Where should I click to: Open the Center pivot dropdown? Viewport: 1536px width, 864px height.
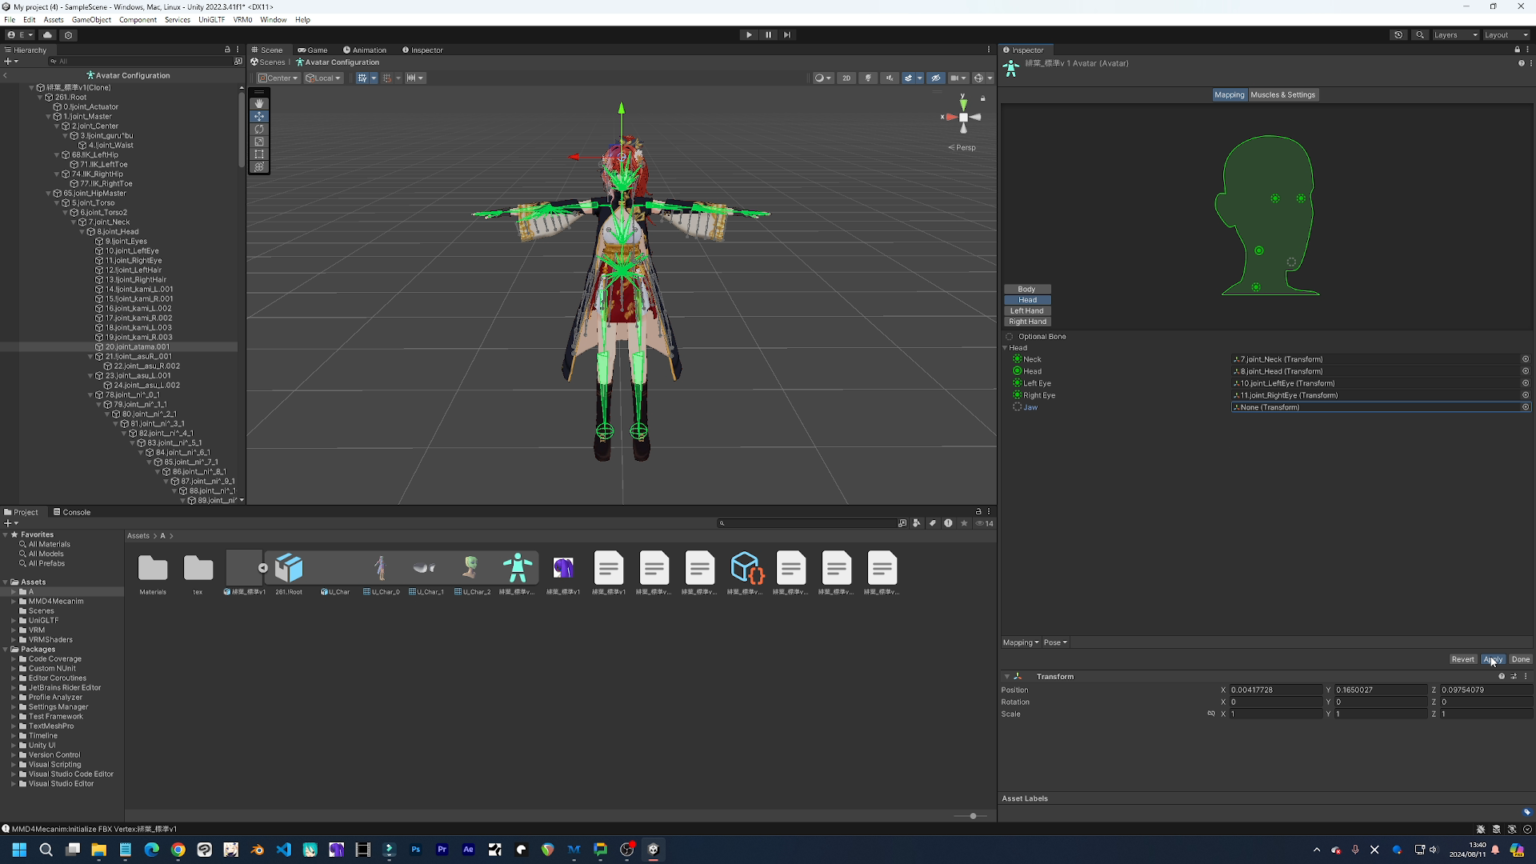(277, 77)
